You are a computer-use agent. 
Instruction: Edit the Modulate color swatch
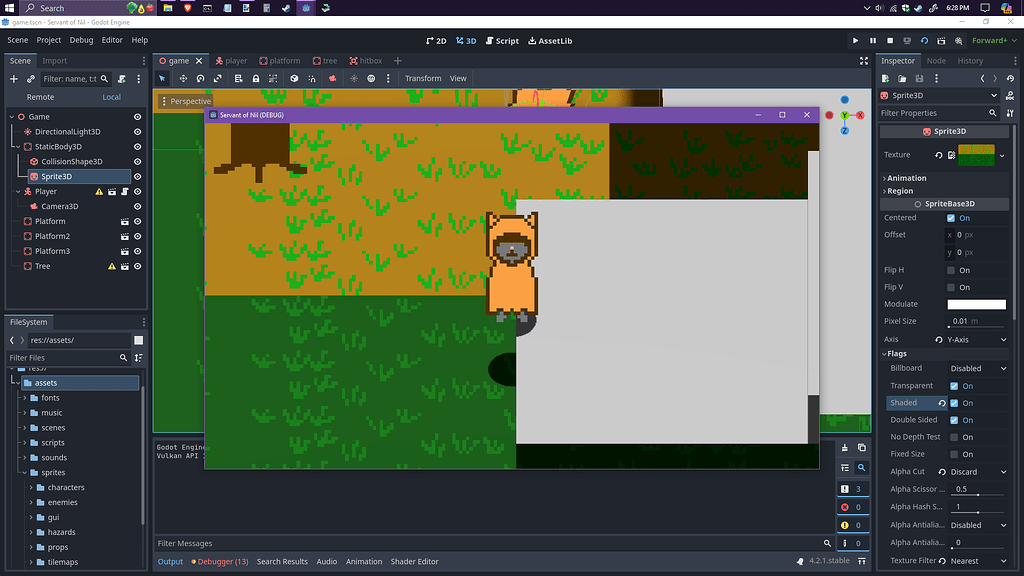click(975, 304)
